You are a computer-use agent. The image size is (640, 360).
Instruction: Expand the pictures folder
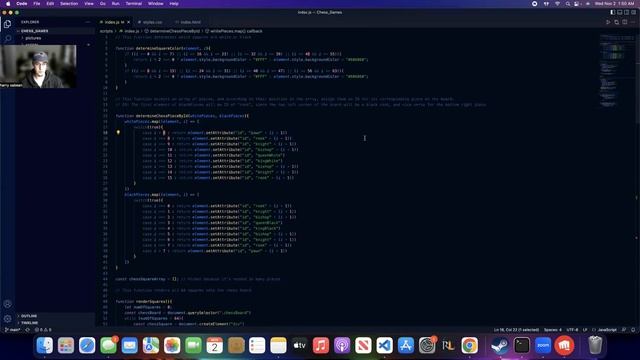point(33,38)
